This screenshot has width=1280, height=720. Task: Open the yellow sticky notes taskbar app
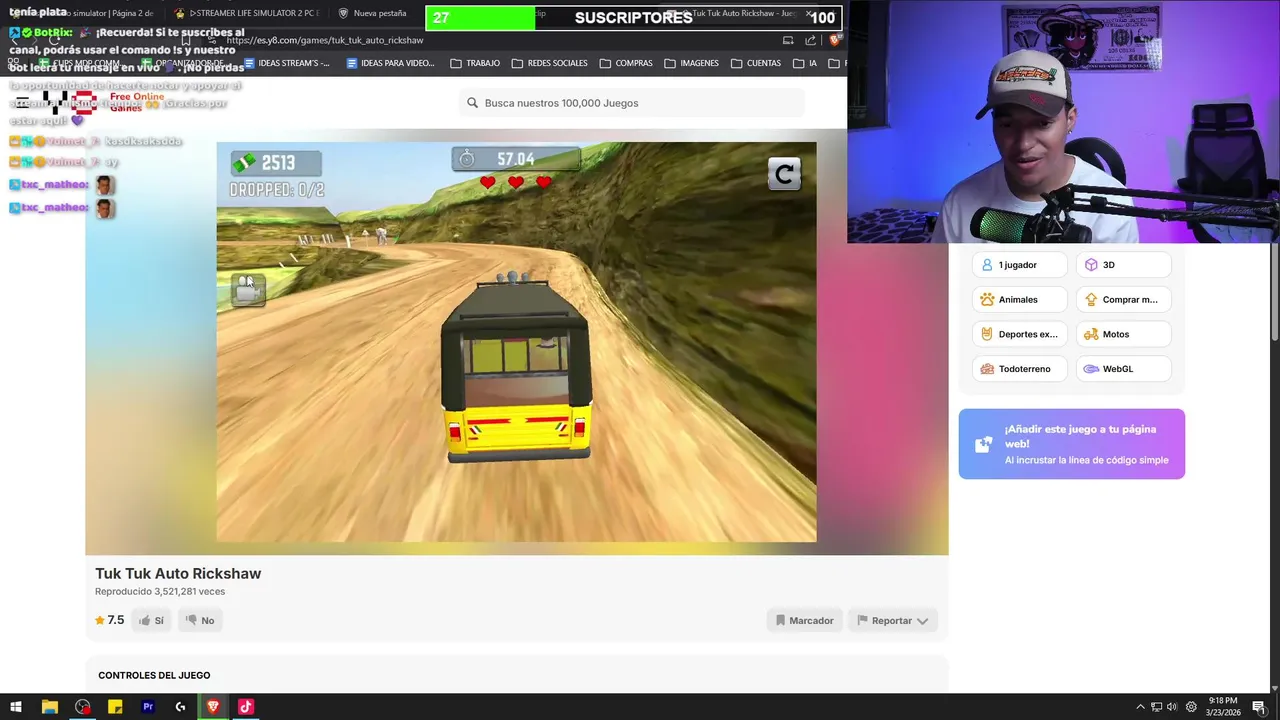115,707
